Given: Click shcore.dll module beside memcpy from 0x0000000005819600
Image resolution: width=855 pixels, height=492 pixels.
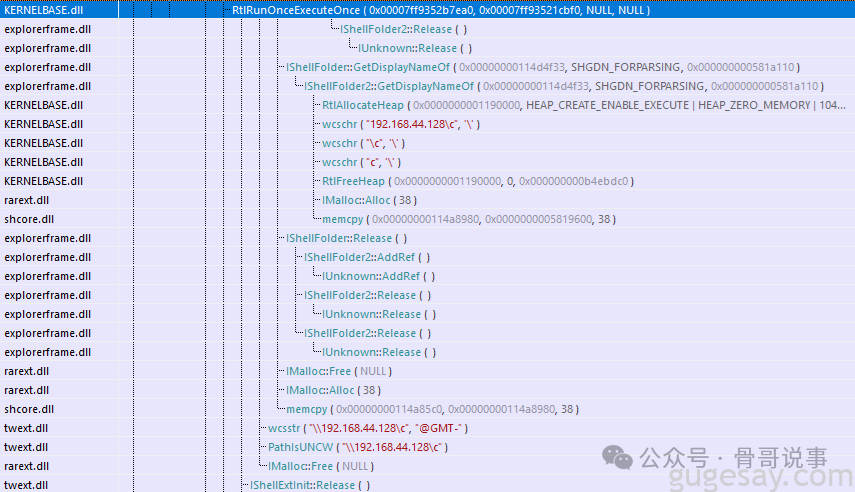Looking at the screenshot, I should (29, 219).
